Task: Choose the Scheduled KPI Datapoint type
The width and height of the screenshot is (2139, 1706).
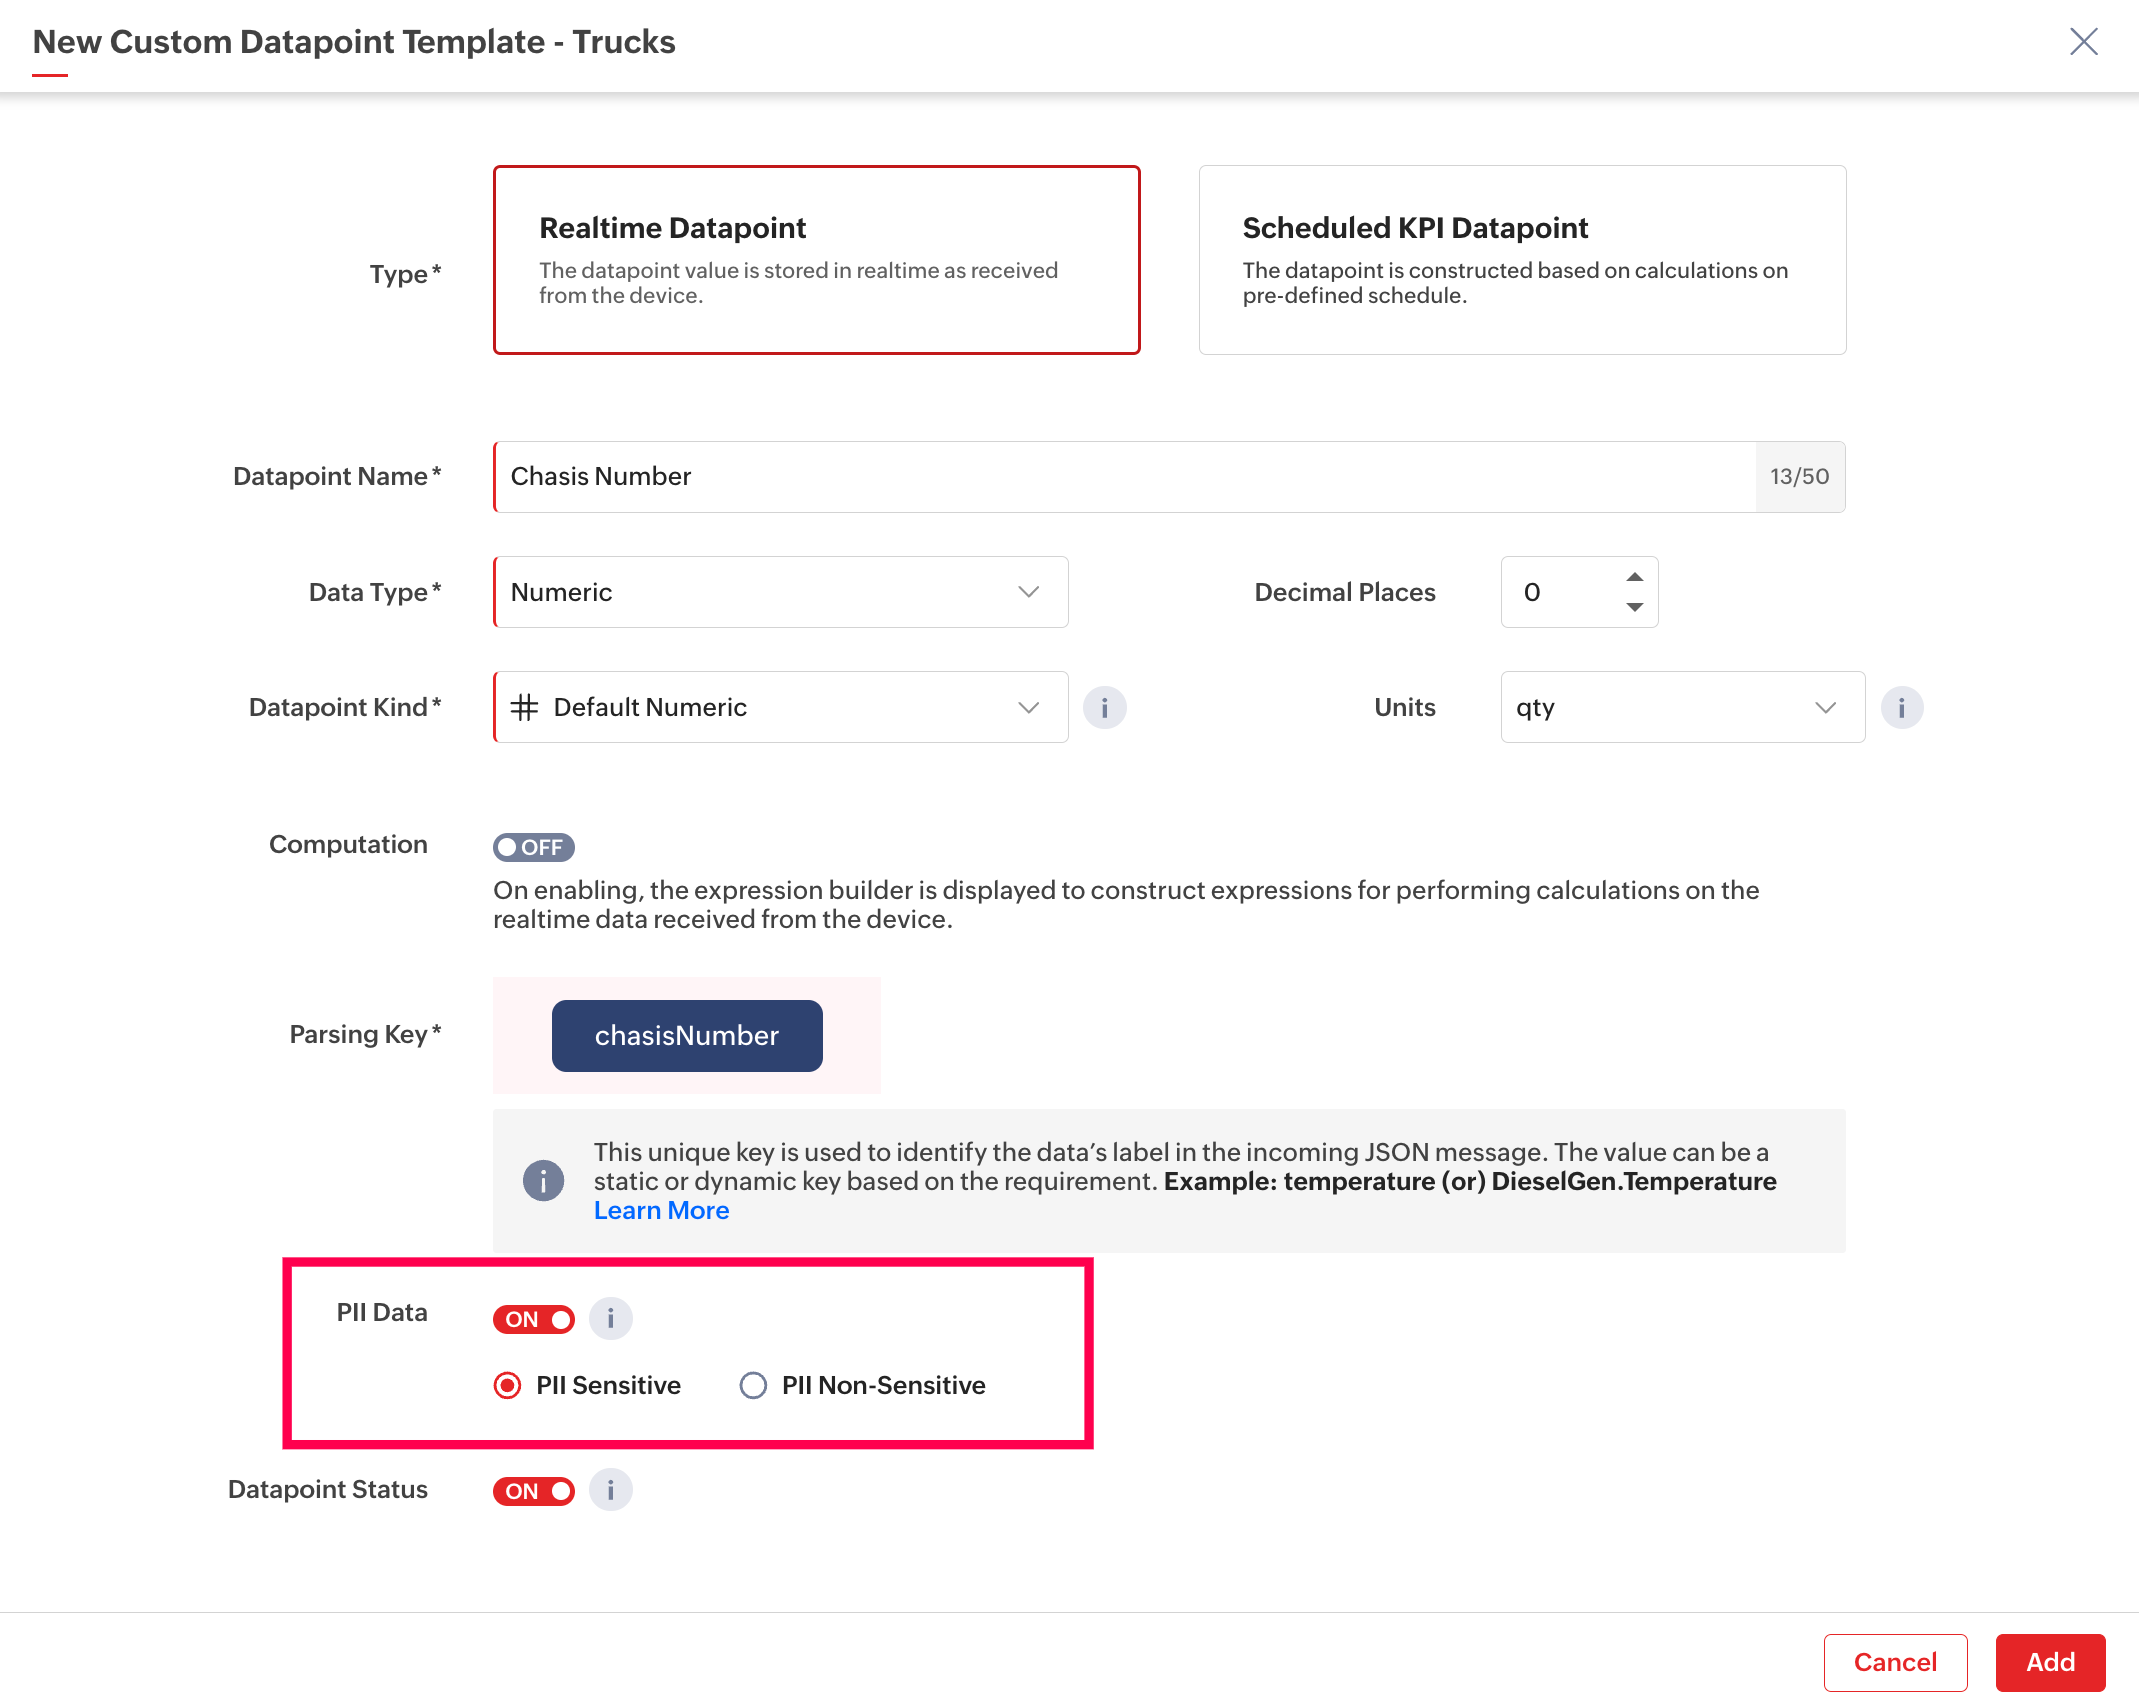Action: pos(1521,260)
